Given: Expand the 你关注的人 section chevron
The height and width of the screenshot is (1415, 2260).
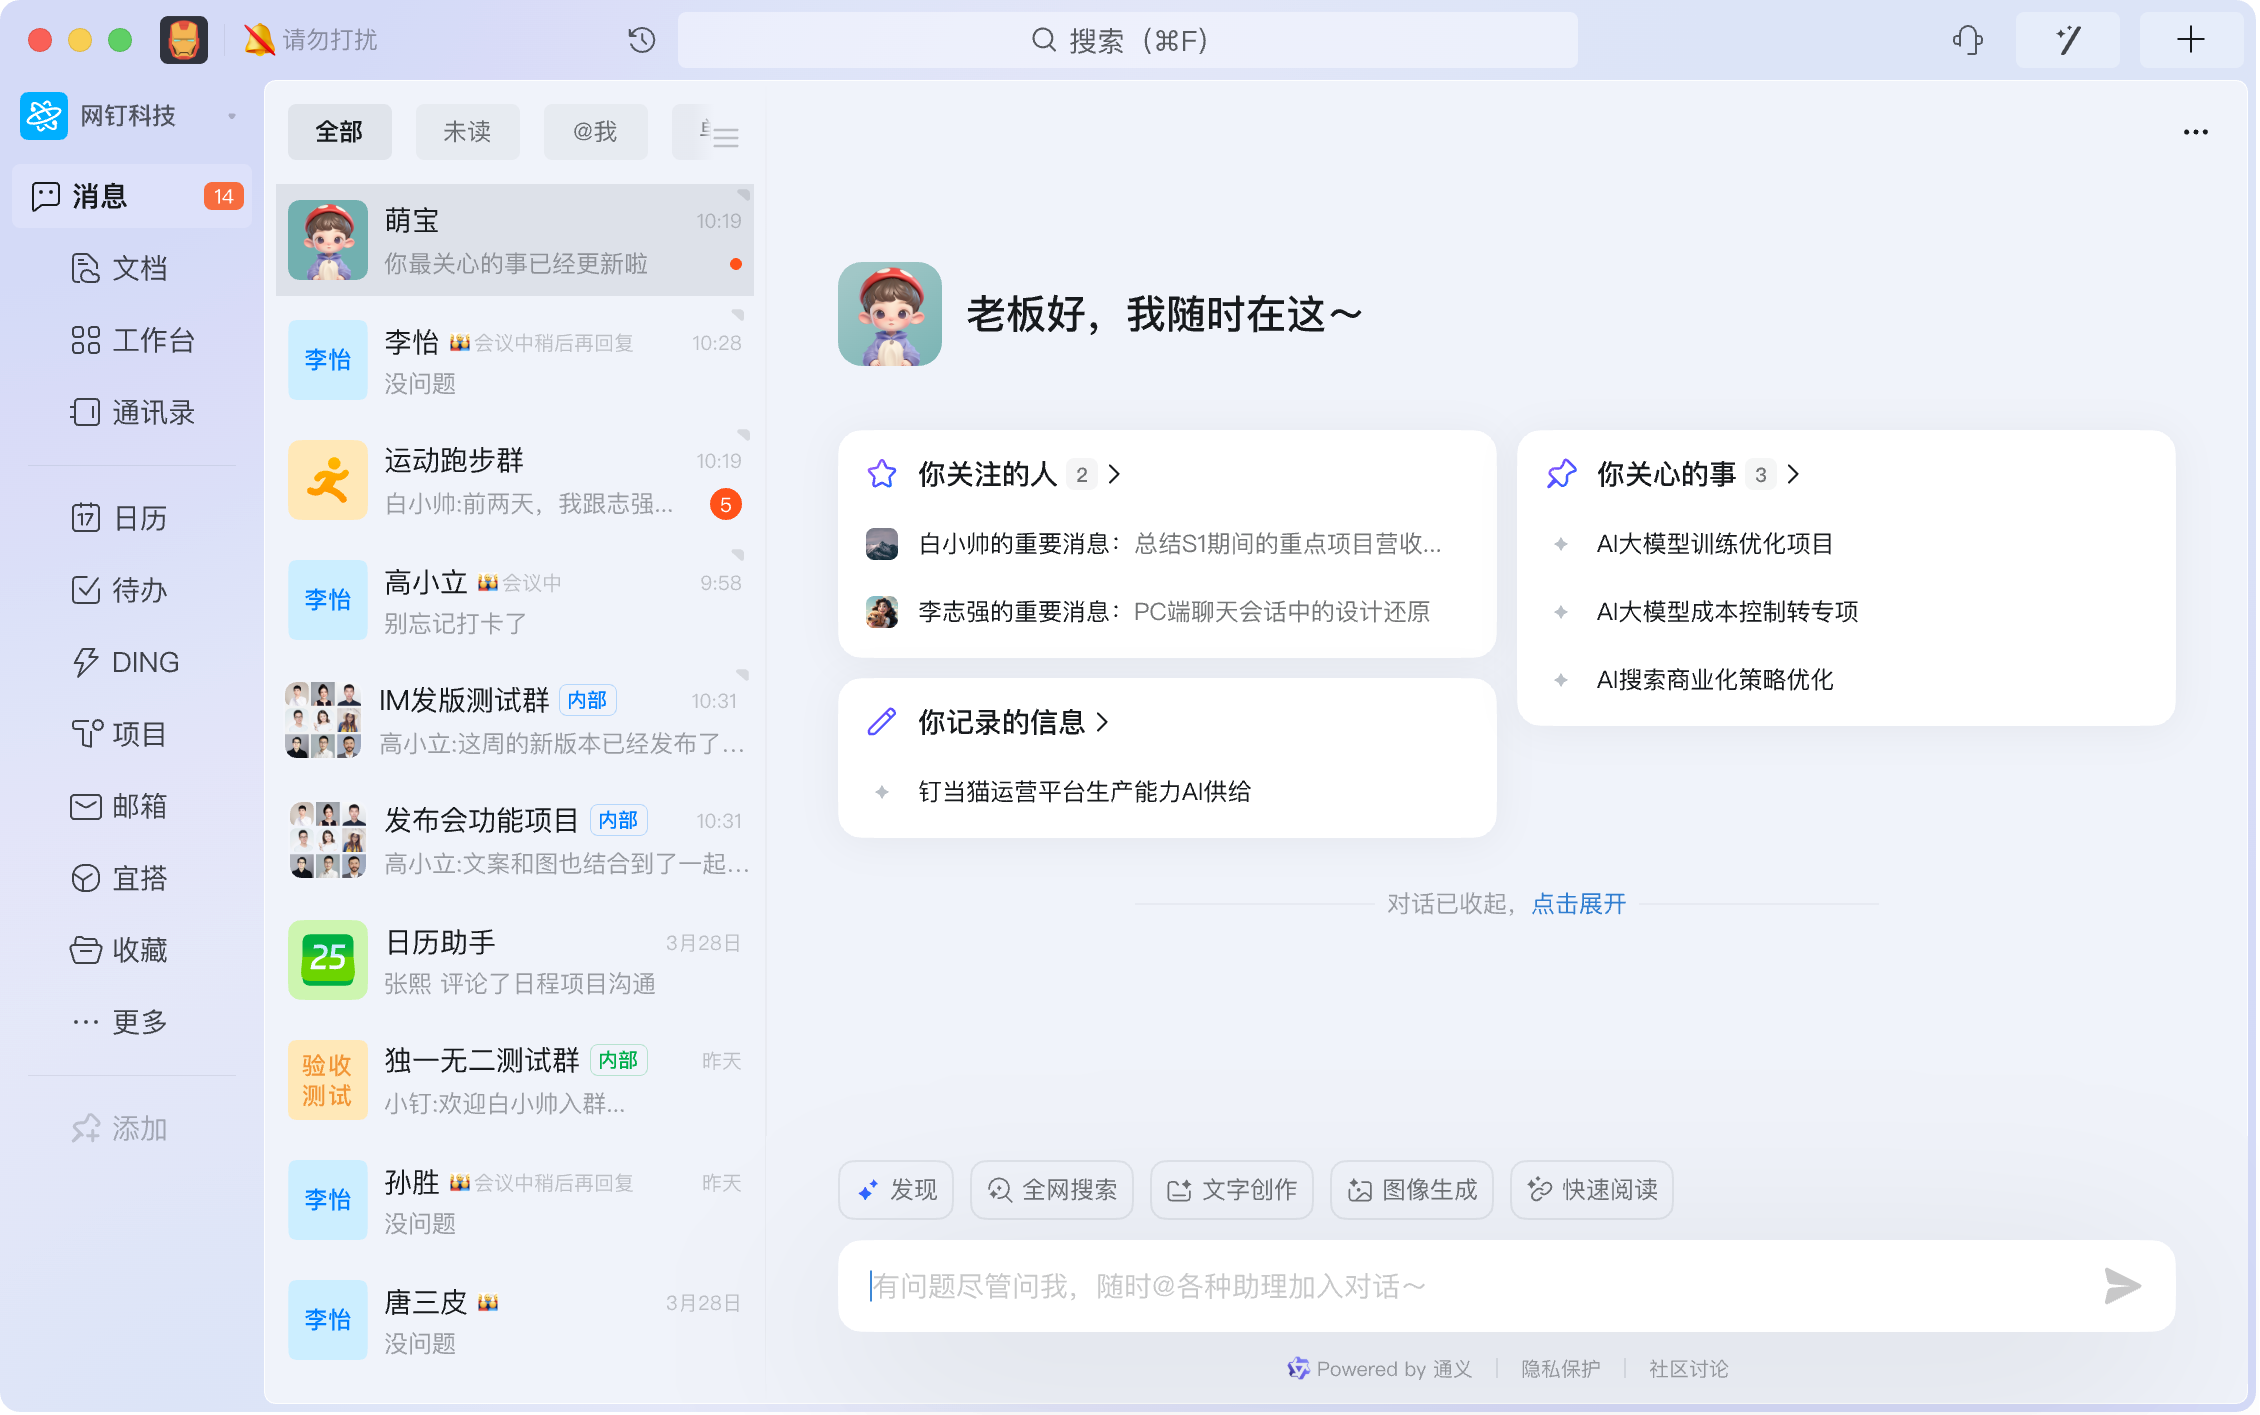Looking at the screenshot, I should [x=1115, y=474].
